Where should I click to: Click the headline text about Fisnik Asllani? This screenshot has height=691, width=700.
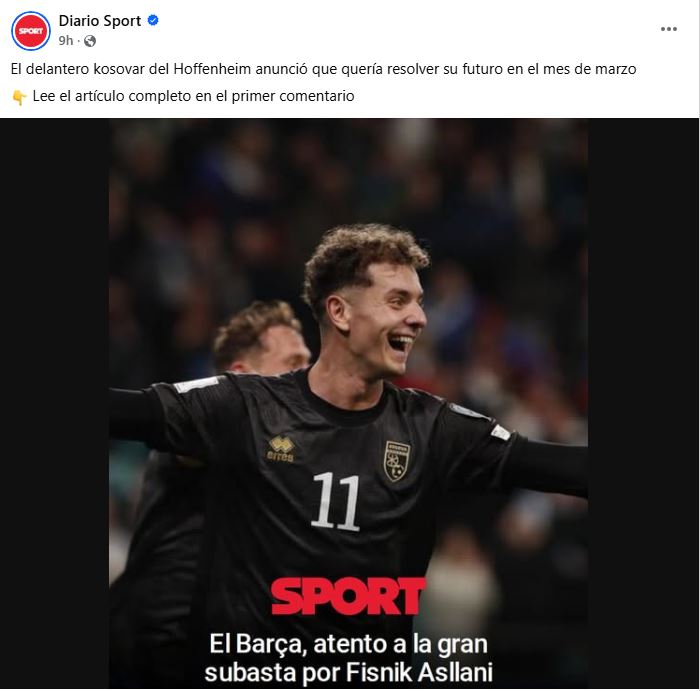tap(348, 658)
